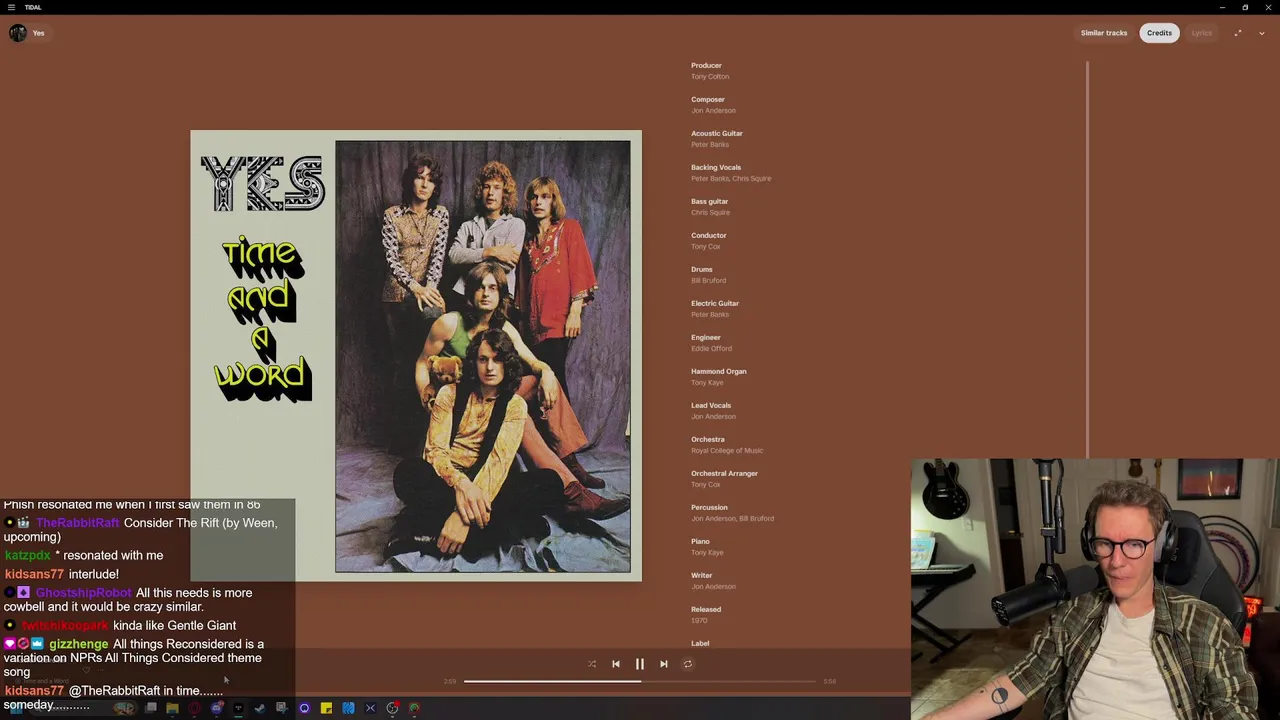Screen dimensions: 1280x720
Task: Click the Released 1970 value
Action: 699,621
